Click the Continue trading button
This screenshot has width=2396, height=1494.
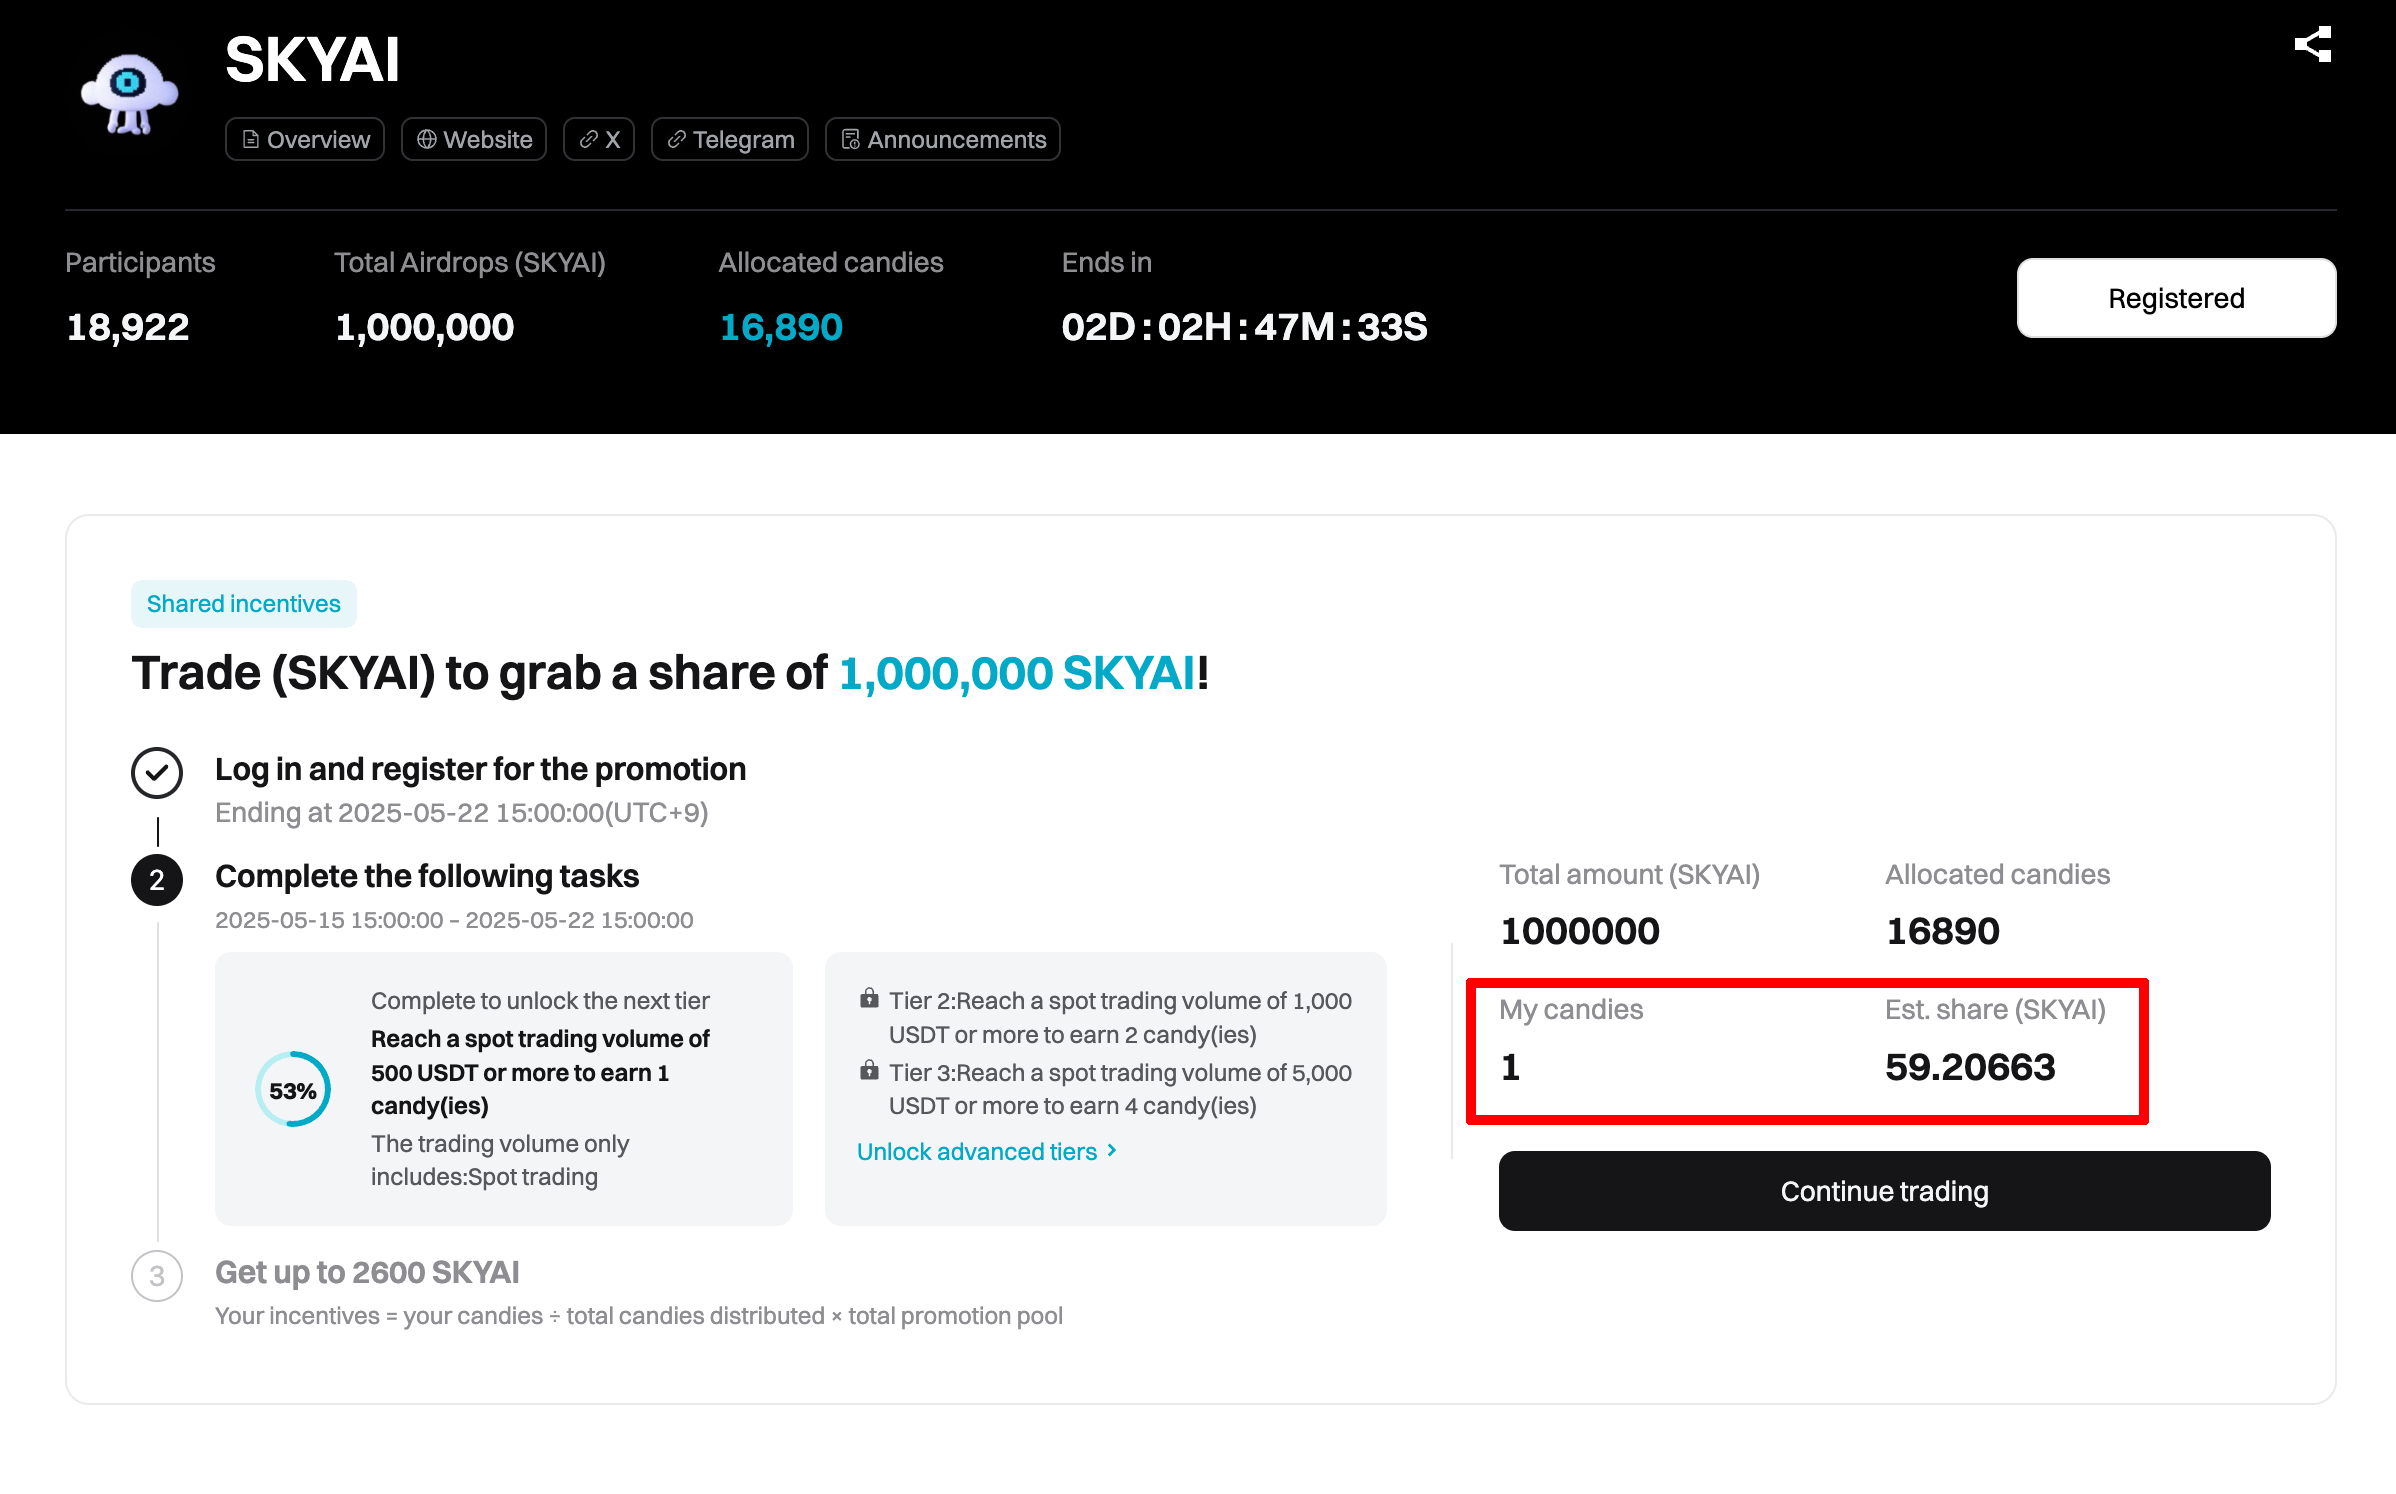point(1884,1191)
